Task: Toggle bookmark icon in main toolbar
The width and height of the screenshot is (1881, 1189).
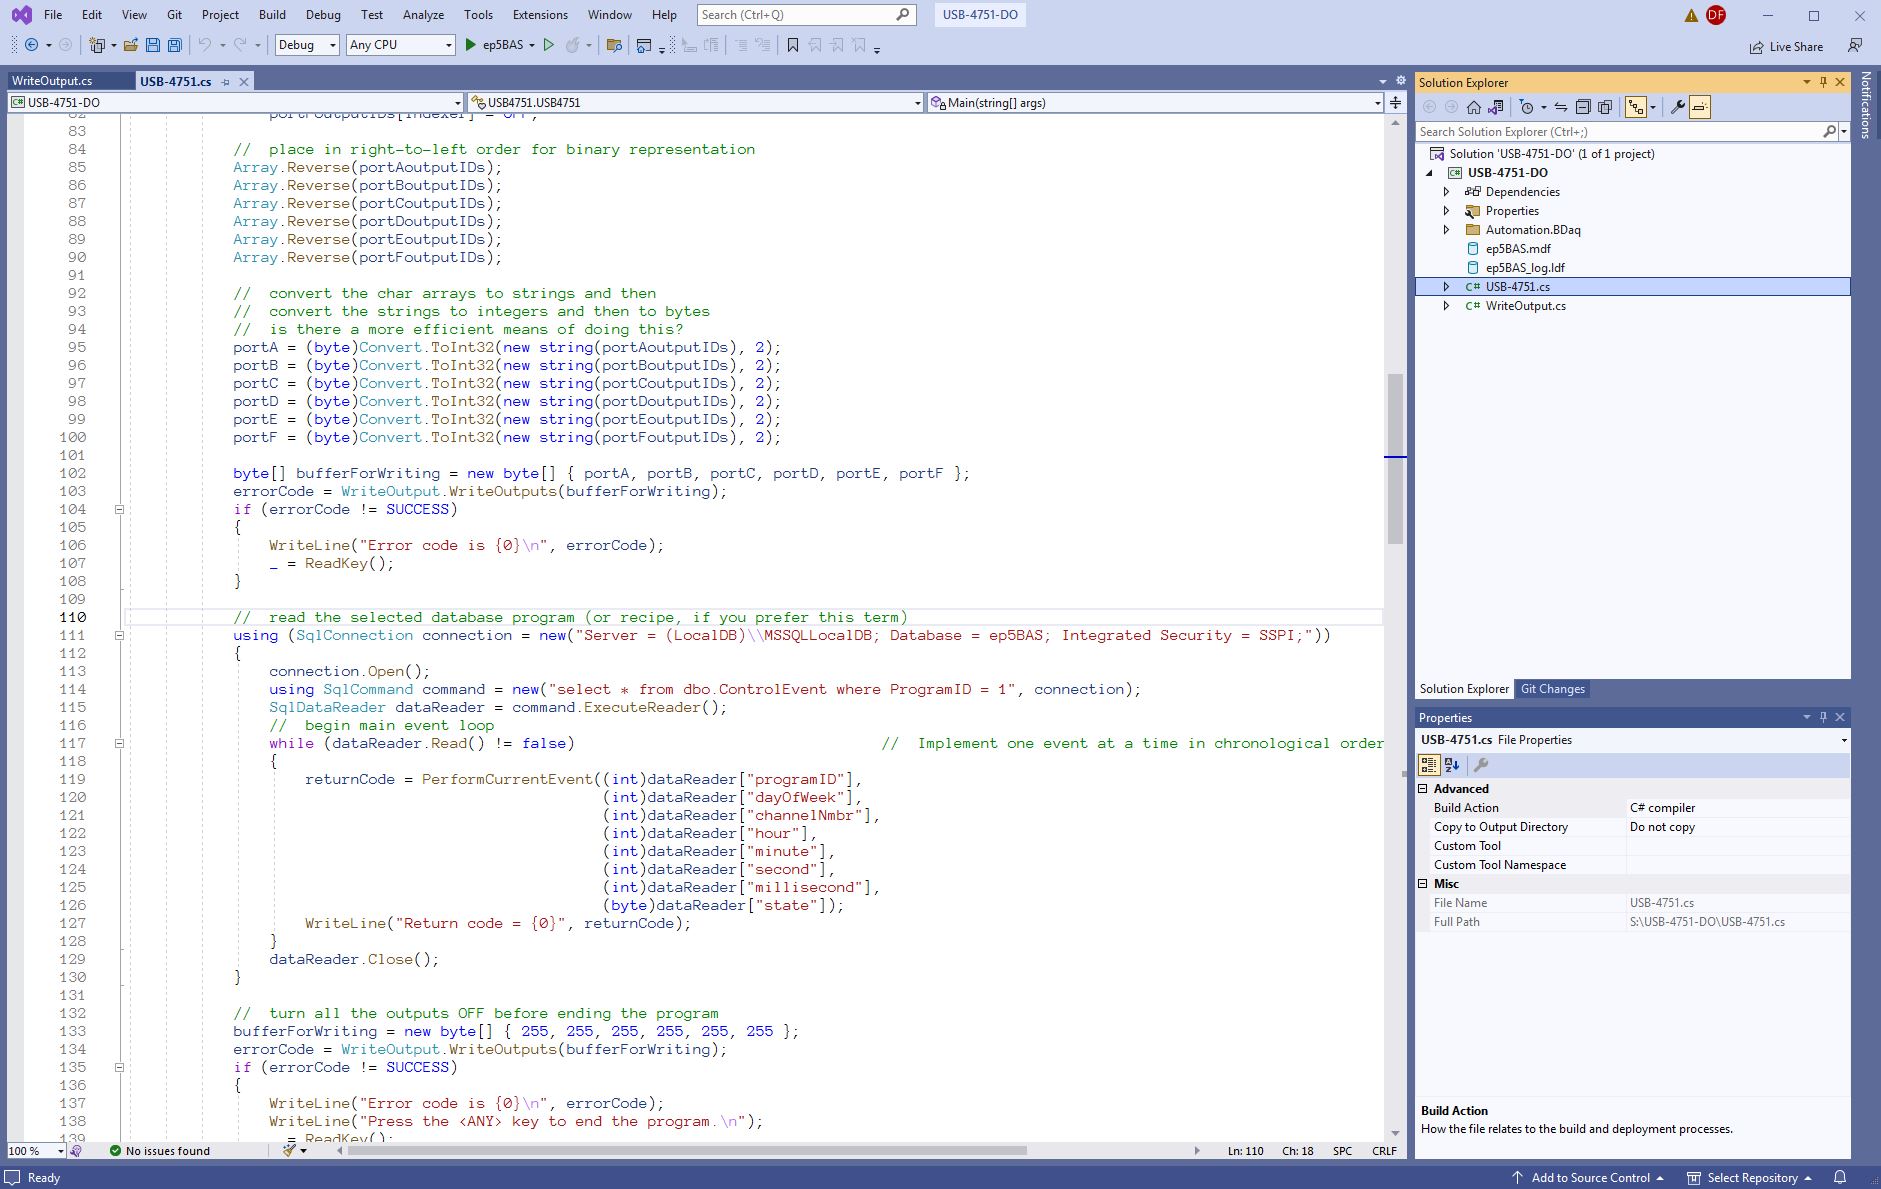Action: 793,45
